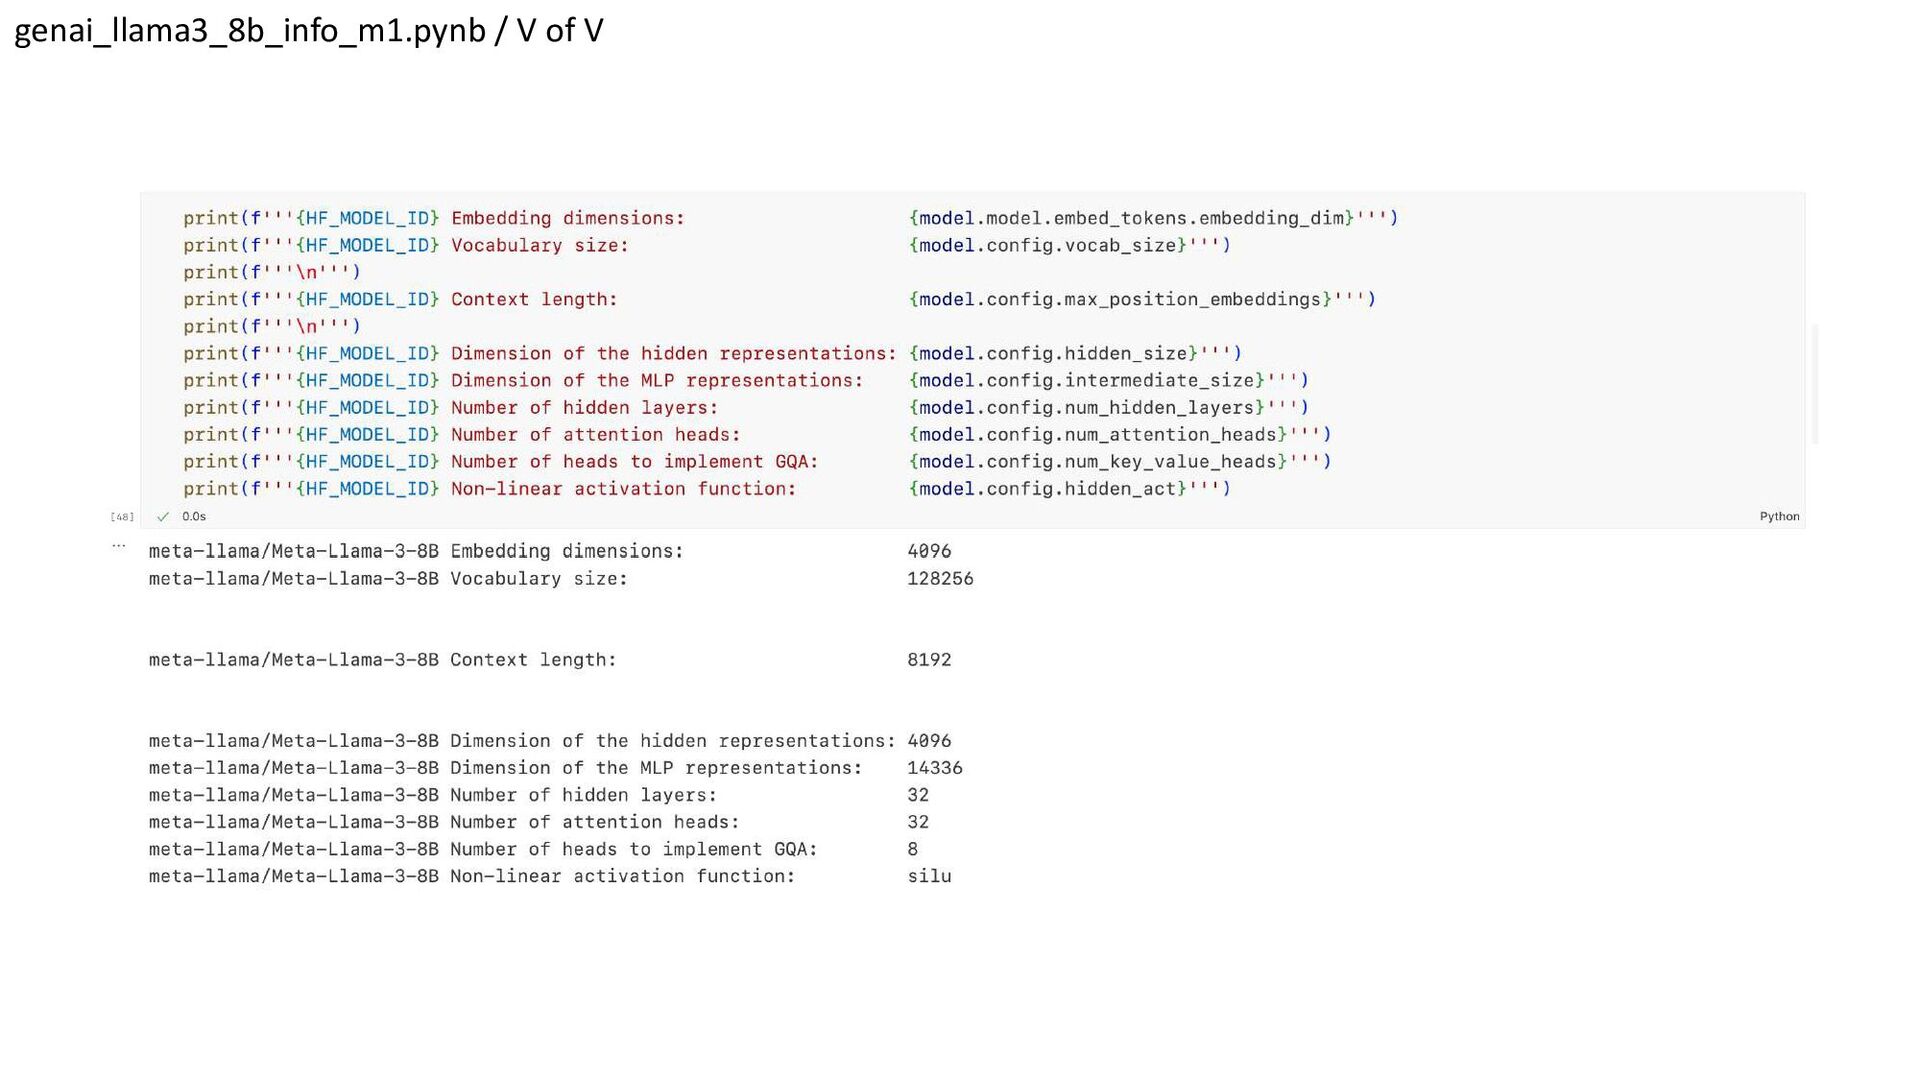Click model.config.num_key_value_heads expression in code

[x=1098, y=462]
